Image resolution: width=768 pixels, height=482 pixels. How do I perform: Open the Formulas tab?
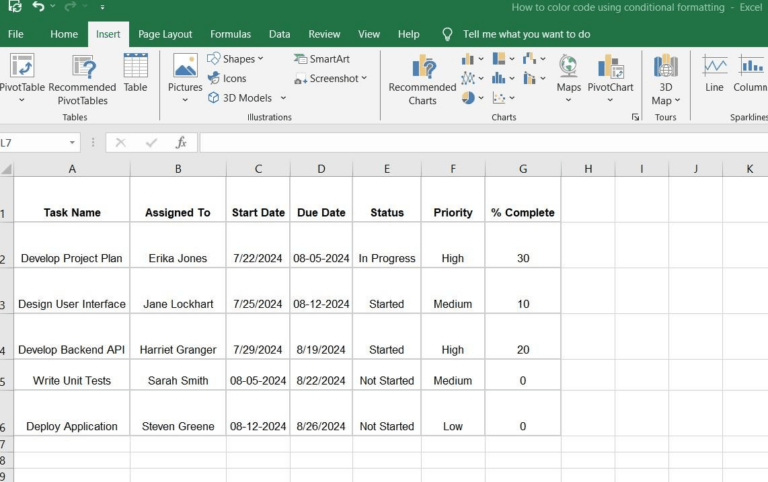(x=230, y=34)
